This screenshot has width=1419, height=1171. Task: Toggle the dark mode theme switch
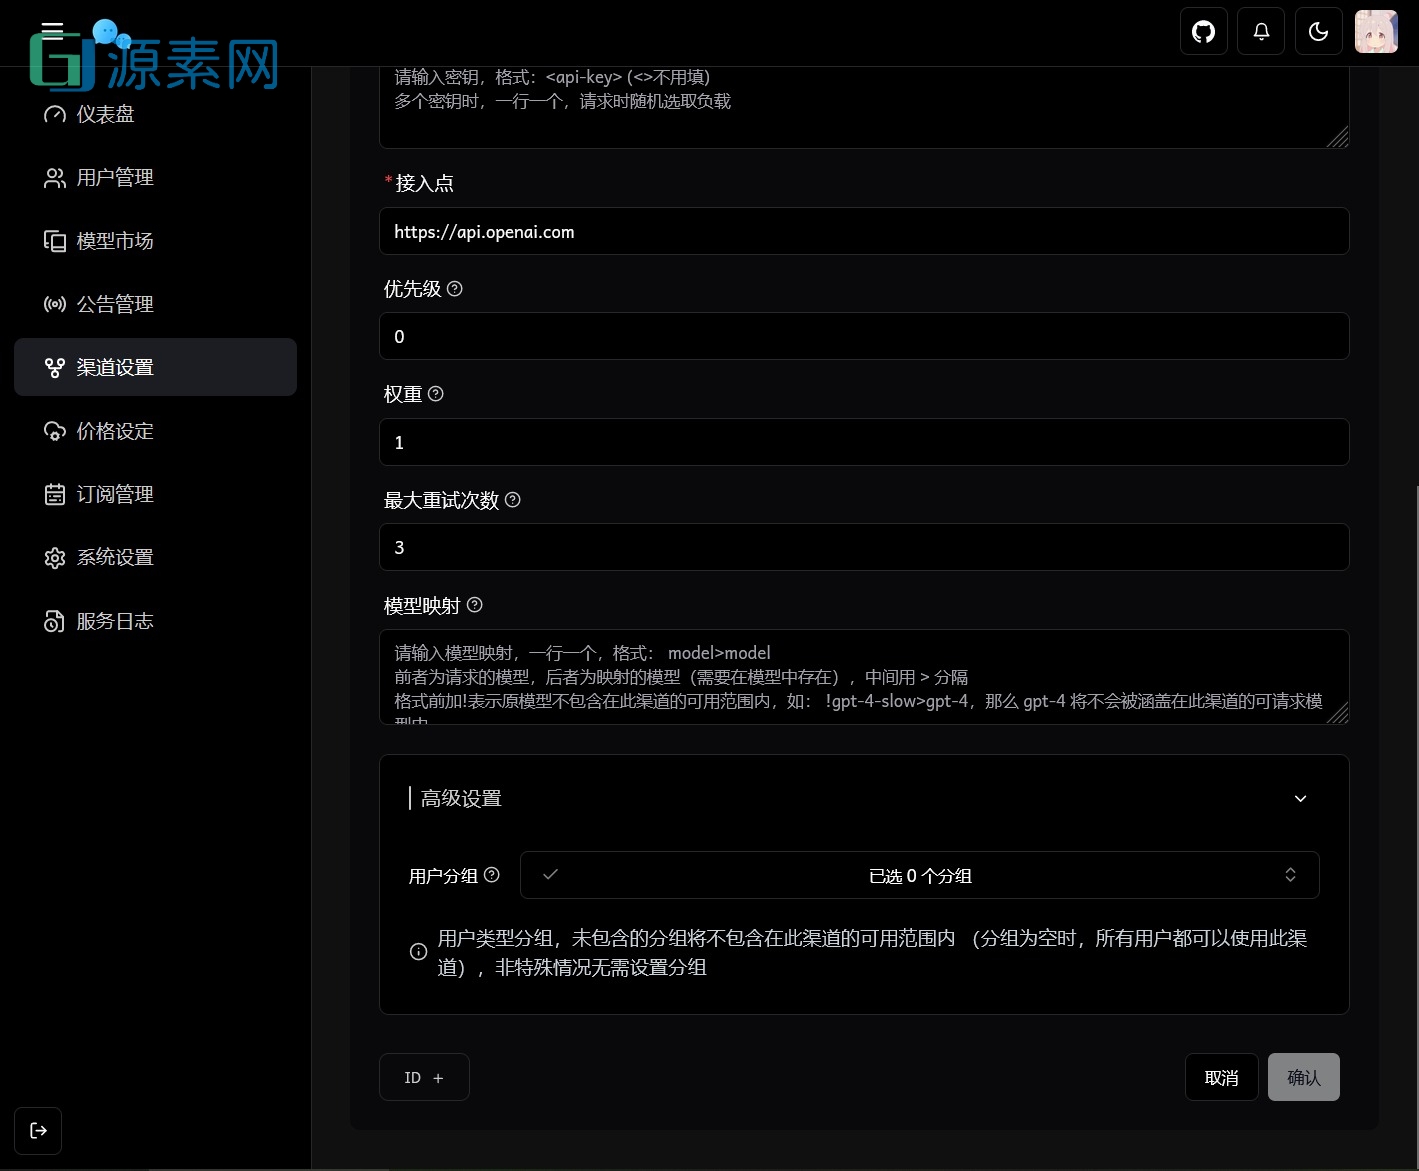(1318, 31)
